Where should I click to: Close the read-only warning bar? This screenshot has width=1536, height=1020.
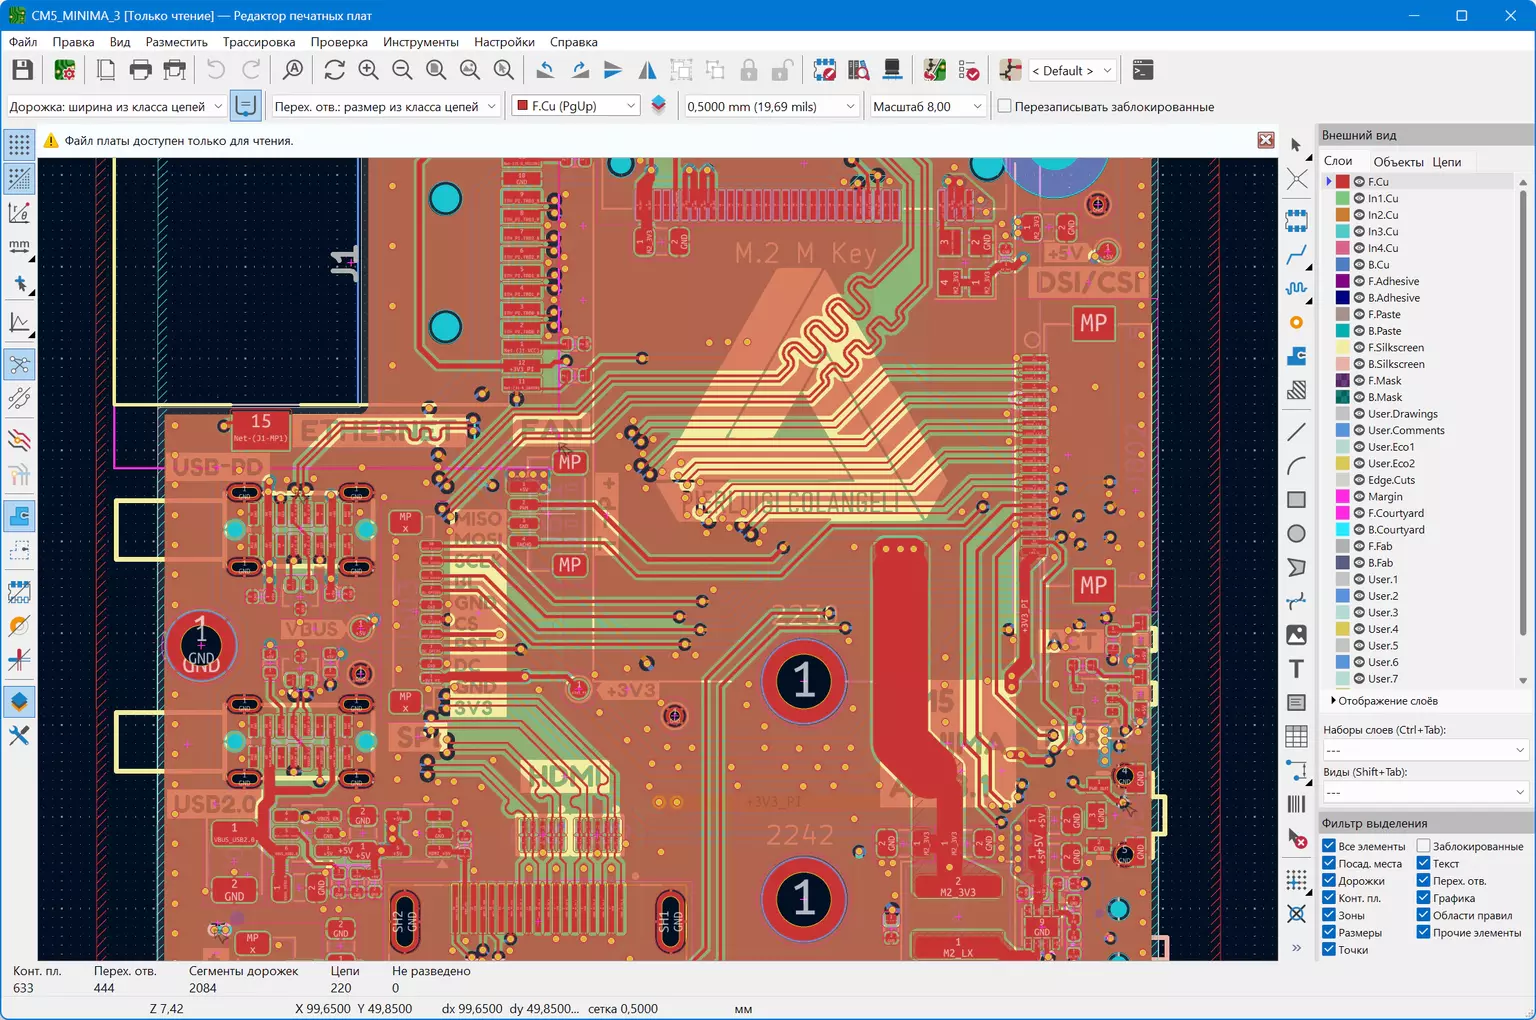tap(1265, 140)
